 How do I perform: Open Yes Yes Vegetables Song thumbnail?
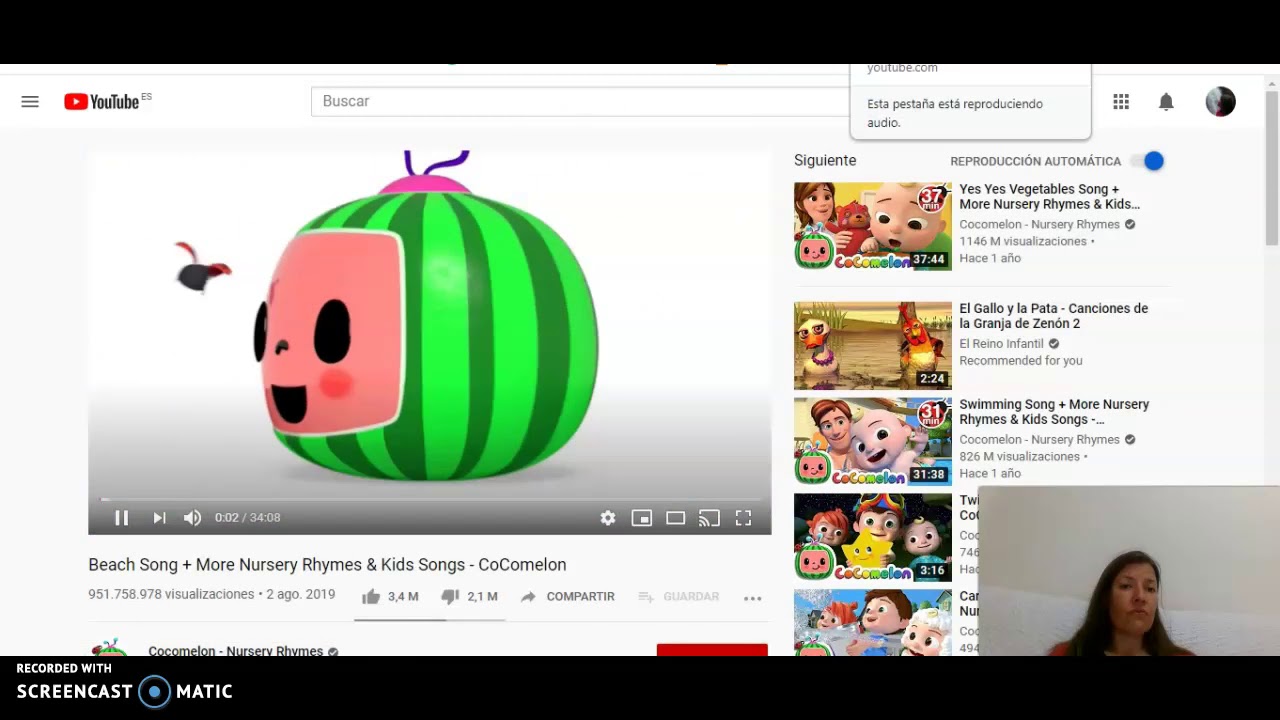(873, 226)
